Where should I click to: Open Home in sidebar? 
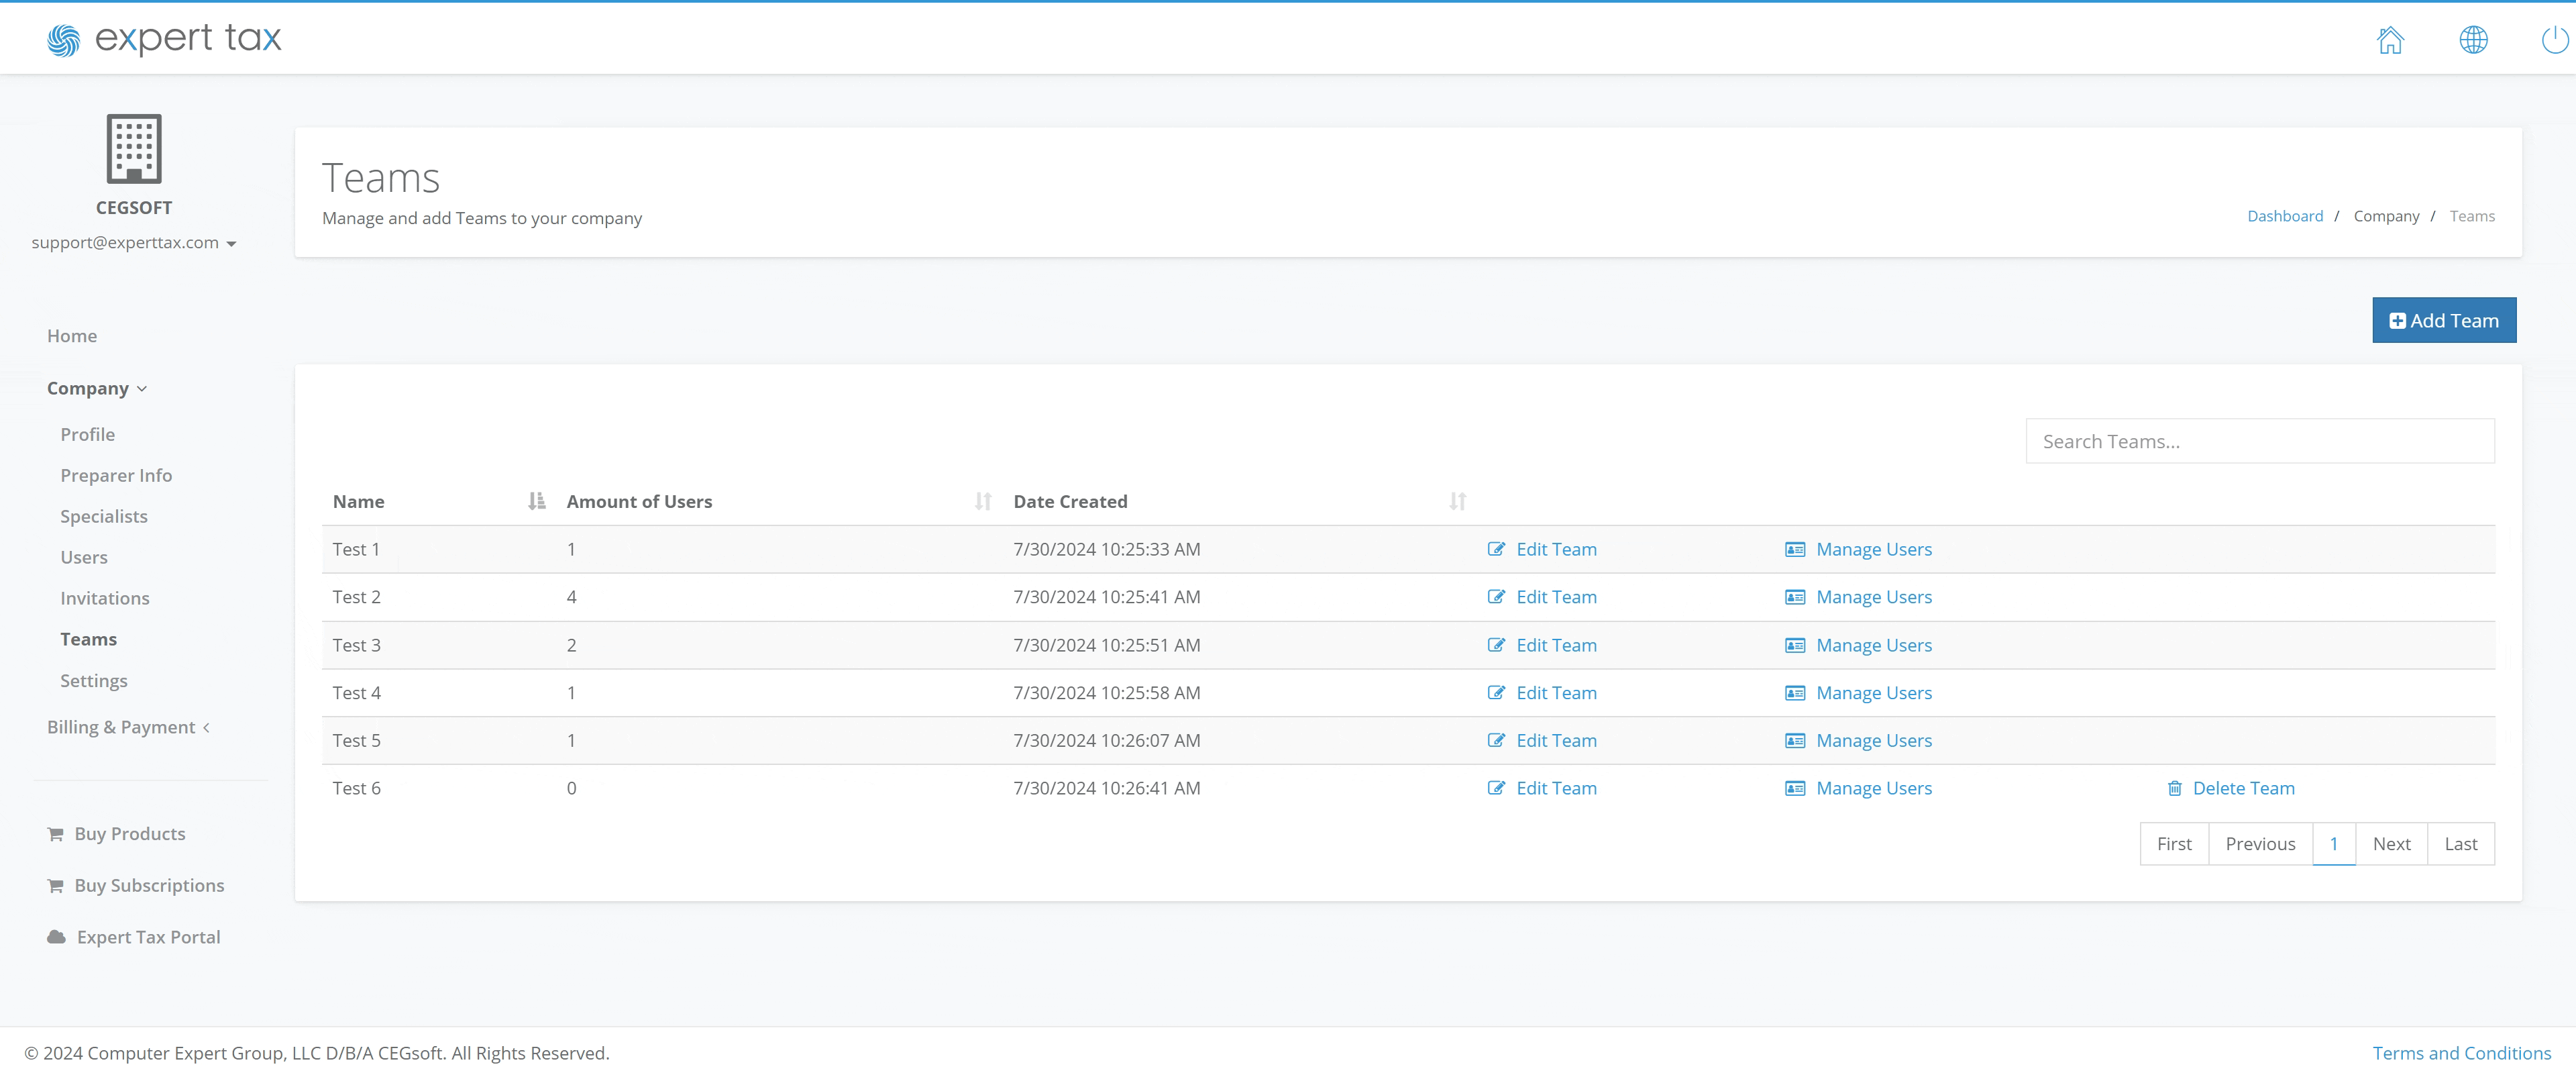pos(72,336)
